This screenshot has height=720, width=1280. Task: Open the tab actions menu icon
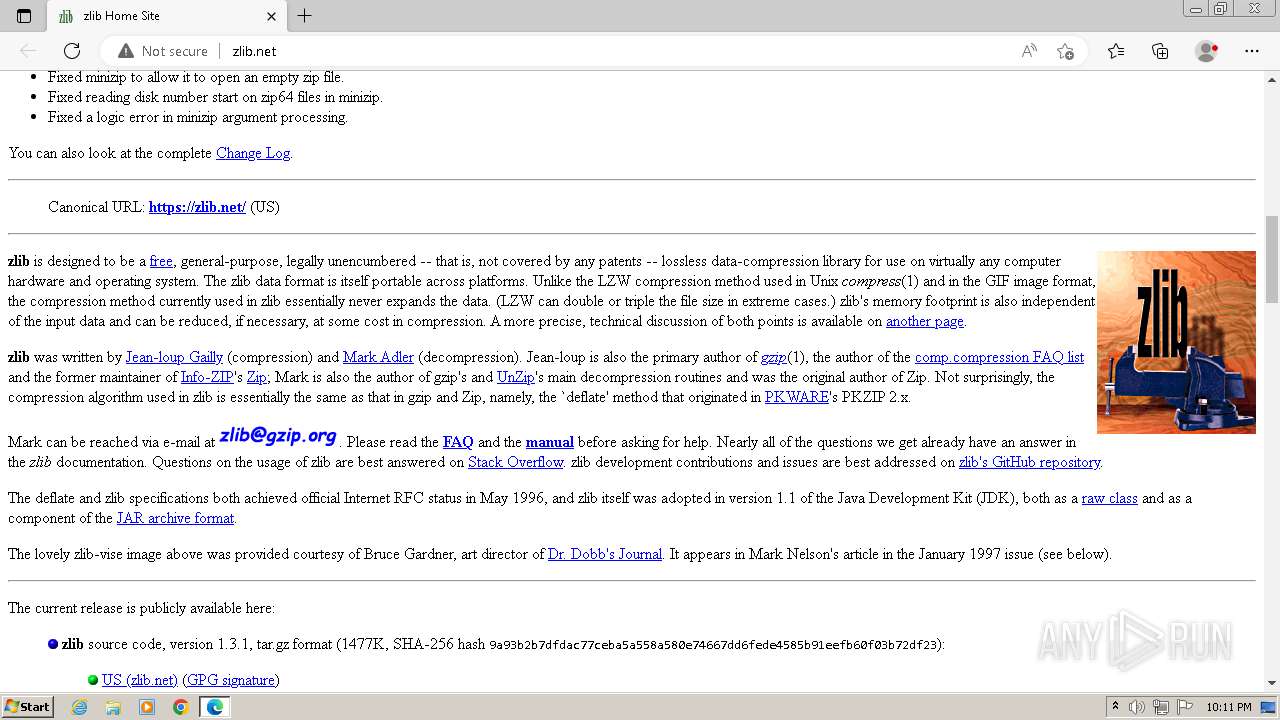tap(24, 16)
